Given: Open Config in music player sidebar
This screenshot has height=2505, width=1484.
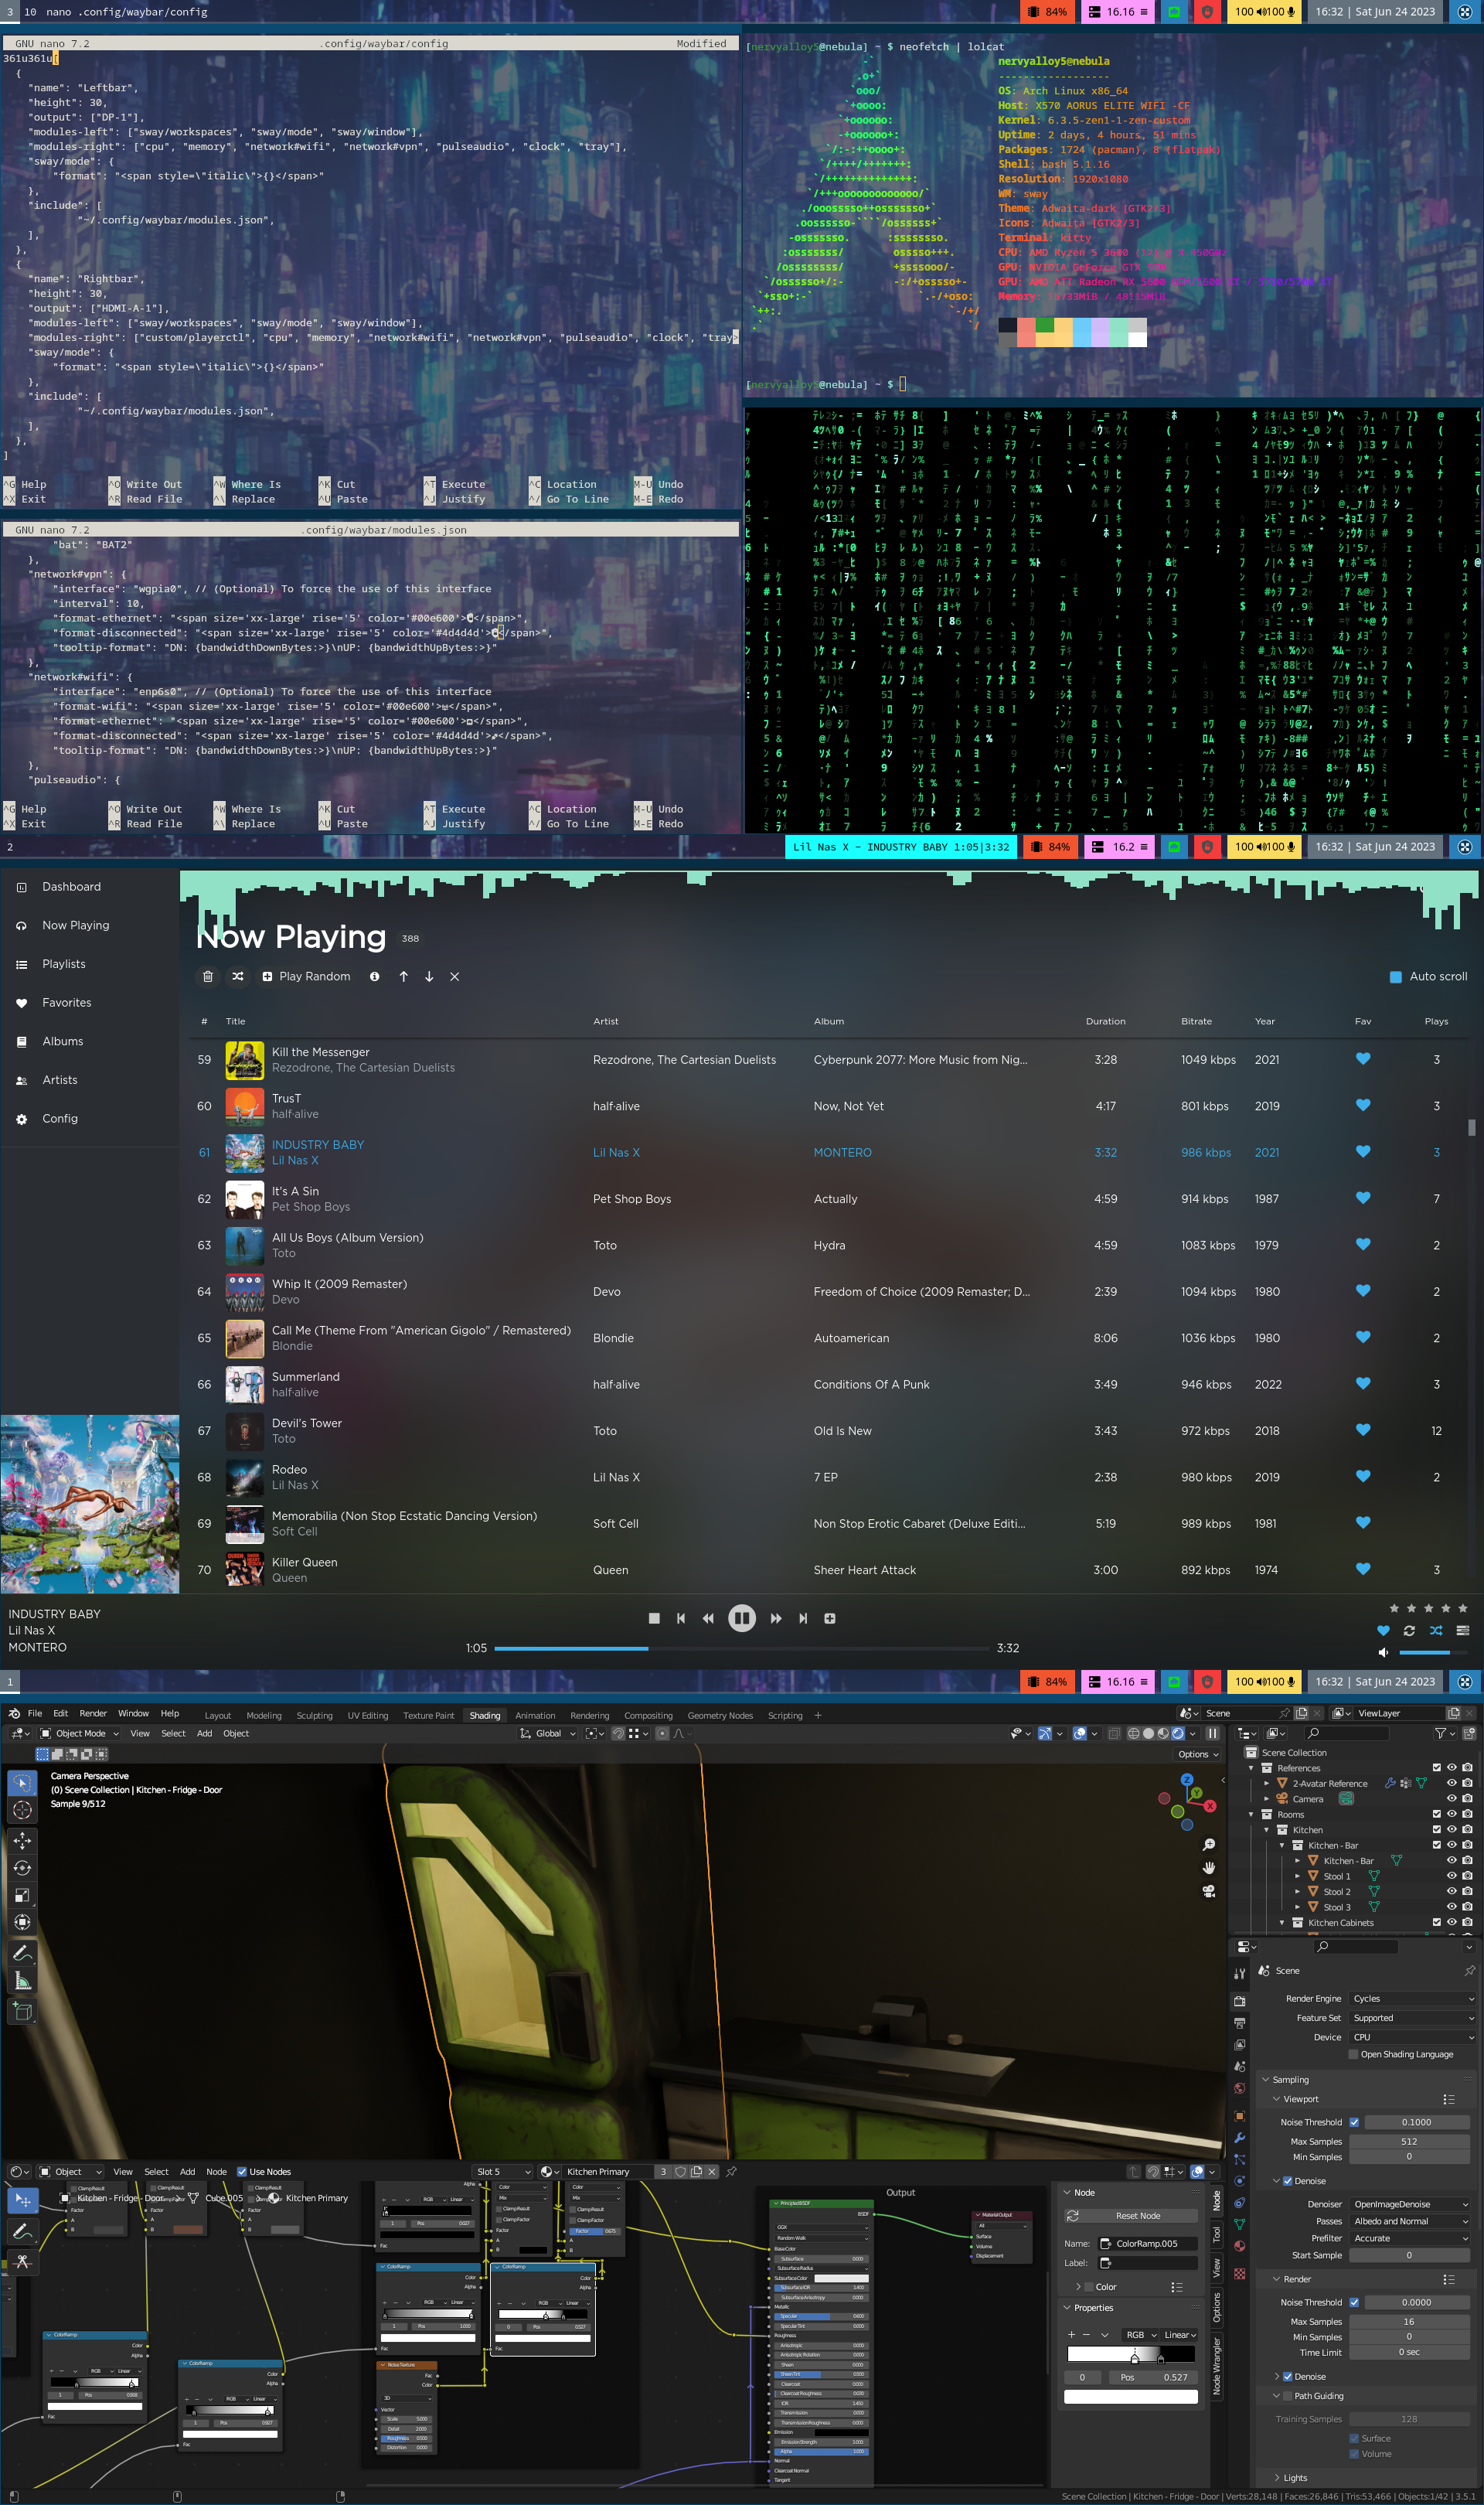Looking at the screenshot, I should pos(60,1118).
